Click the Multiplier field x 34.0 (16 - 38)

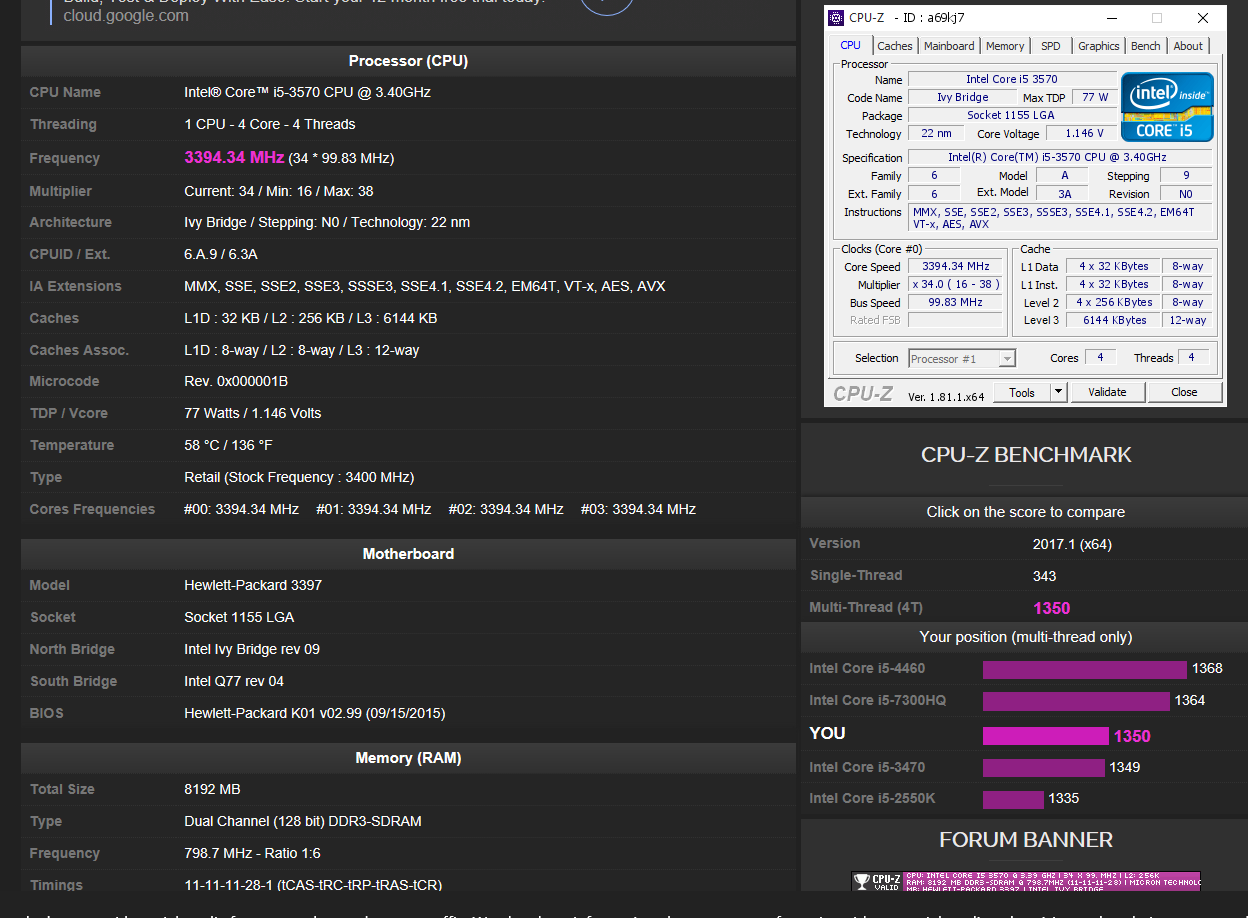pyautogui.click(x=955, y=284)
